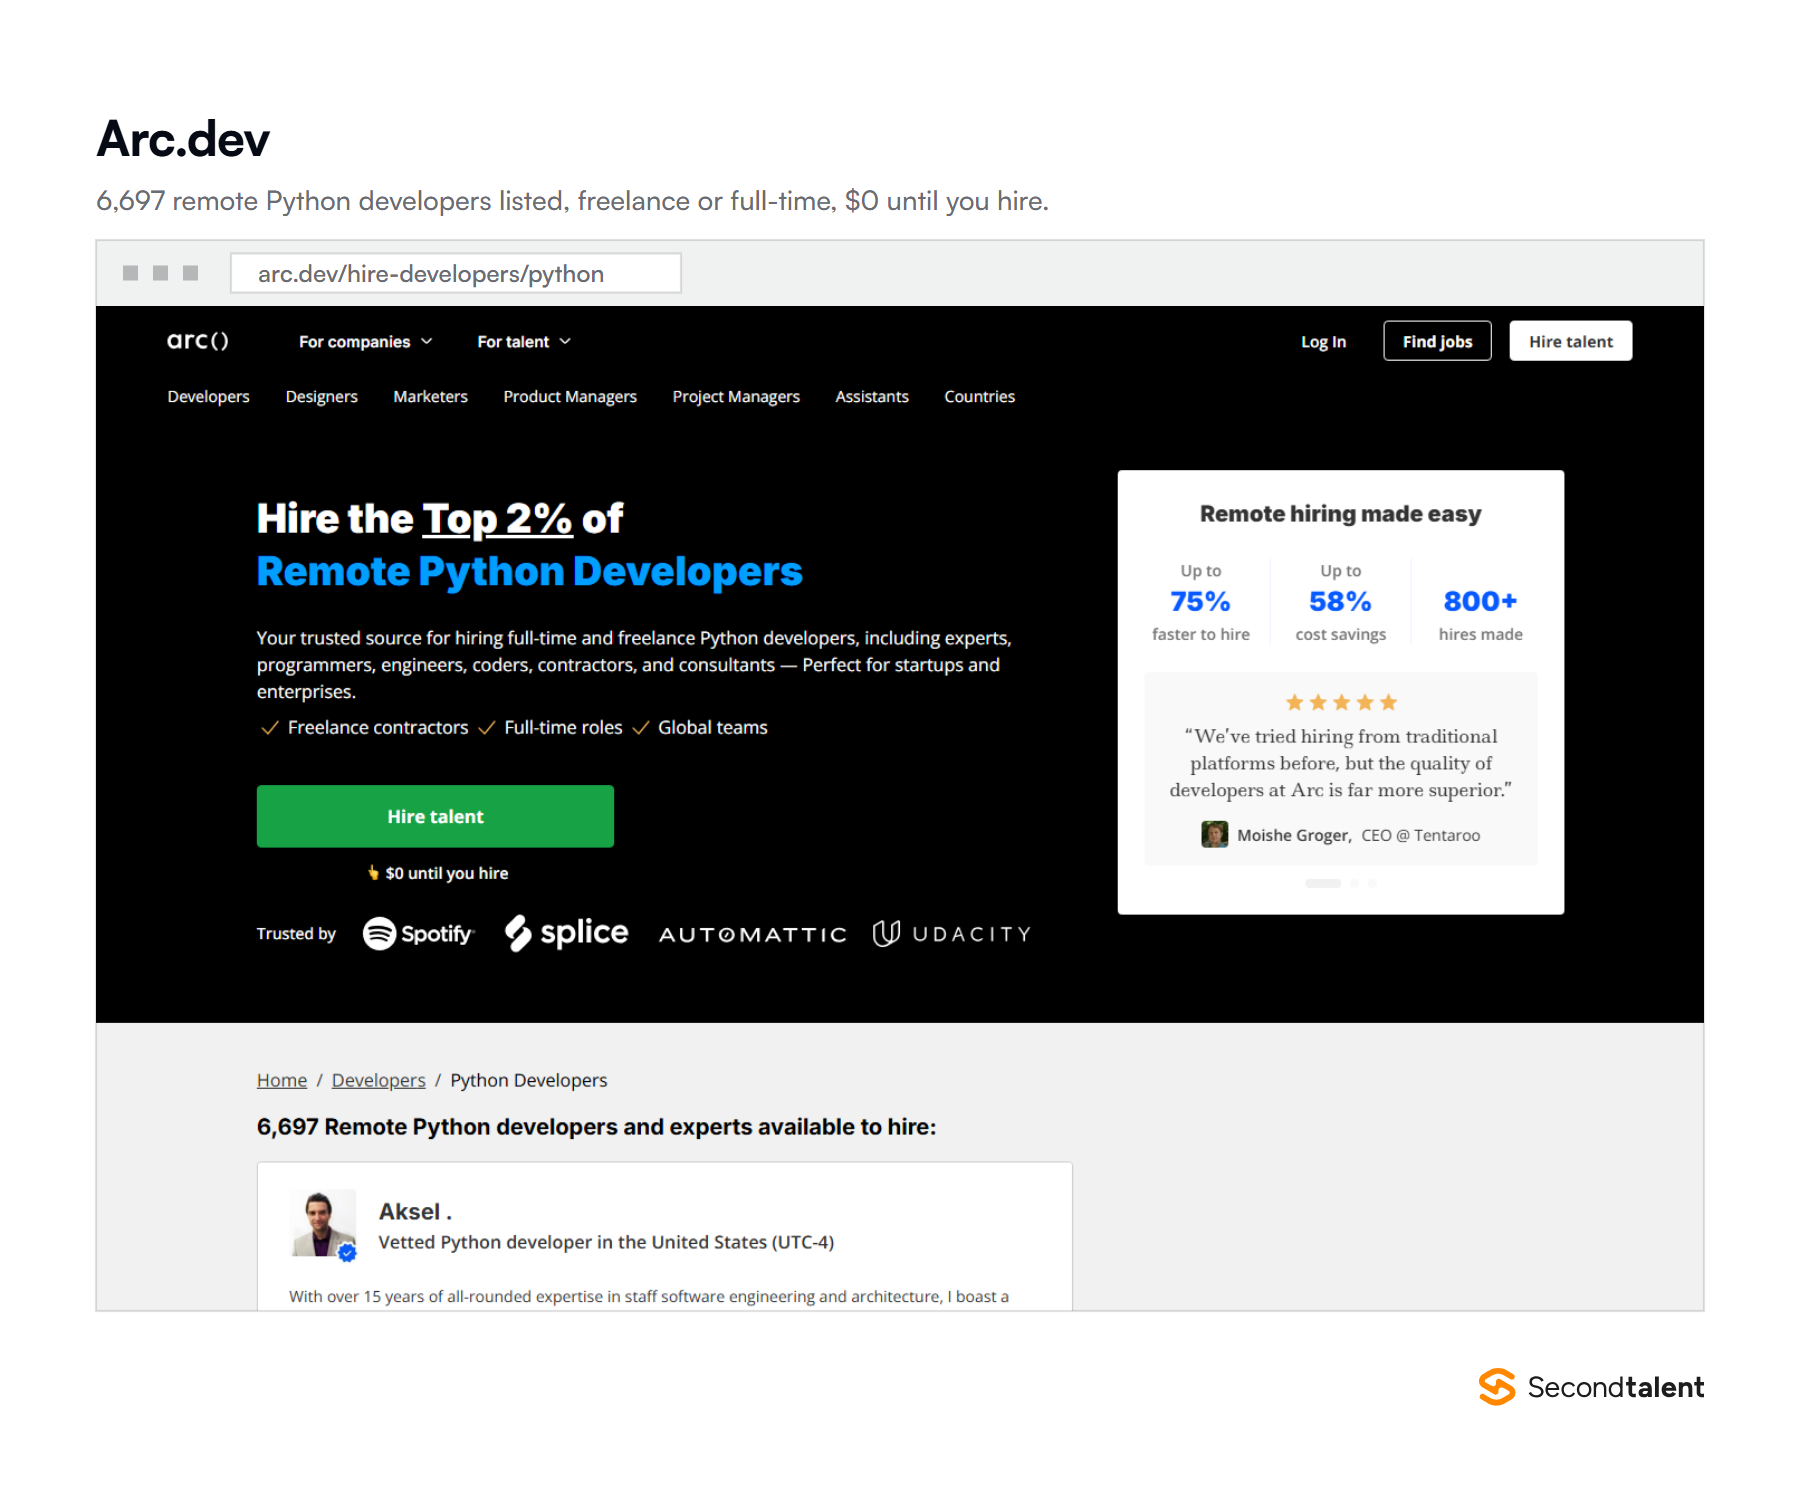The width and height of the screenshot is (1800, 1494).
Task: Click 'Python Developers' breadcrumb text
Action: (x=528, y=1080)
